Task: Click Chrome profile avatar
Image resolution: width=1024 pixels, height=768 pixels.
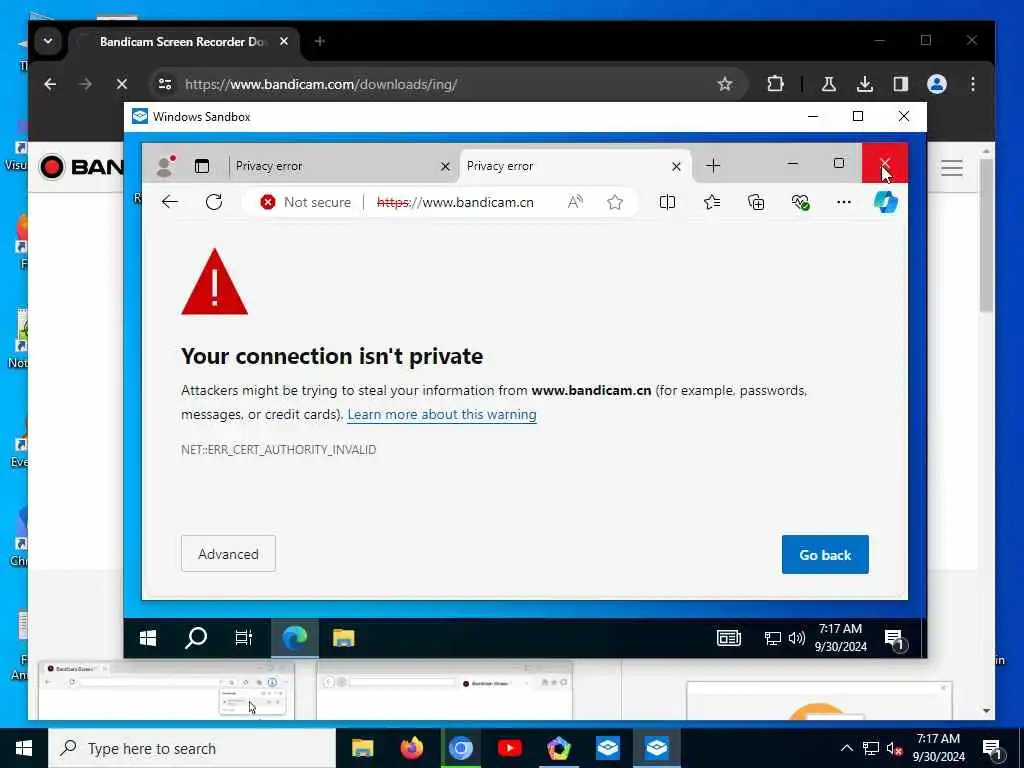Action: point(936,84)
